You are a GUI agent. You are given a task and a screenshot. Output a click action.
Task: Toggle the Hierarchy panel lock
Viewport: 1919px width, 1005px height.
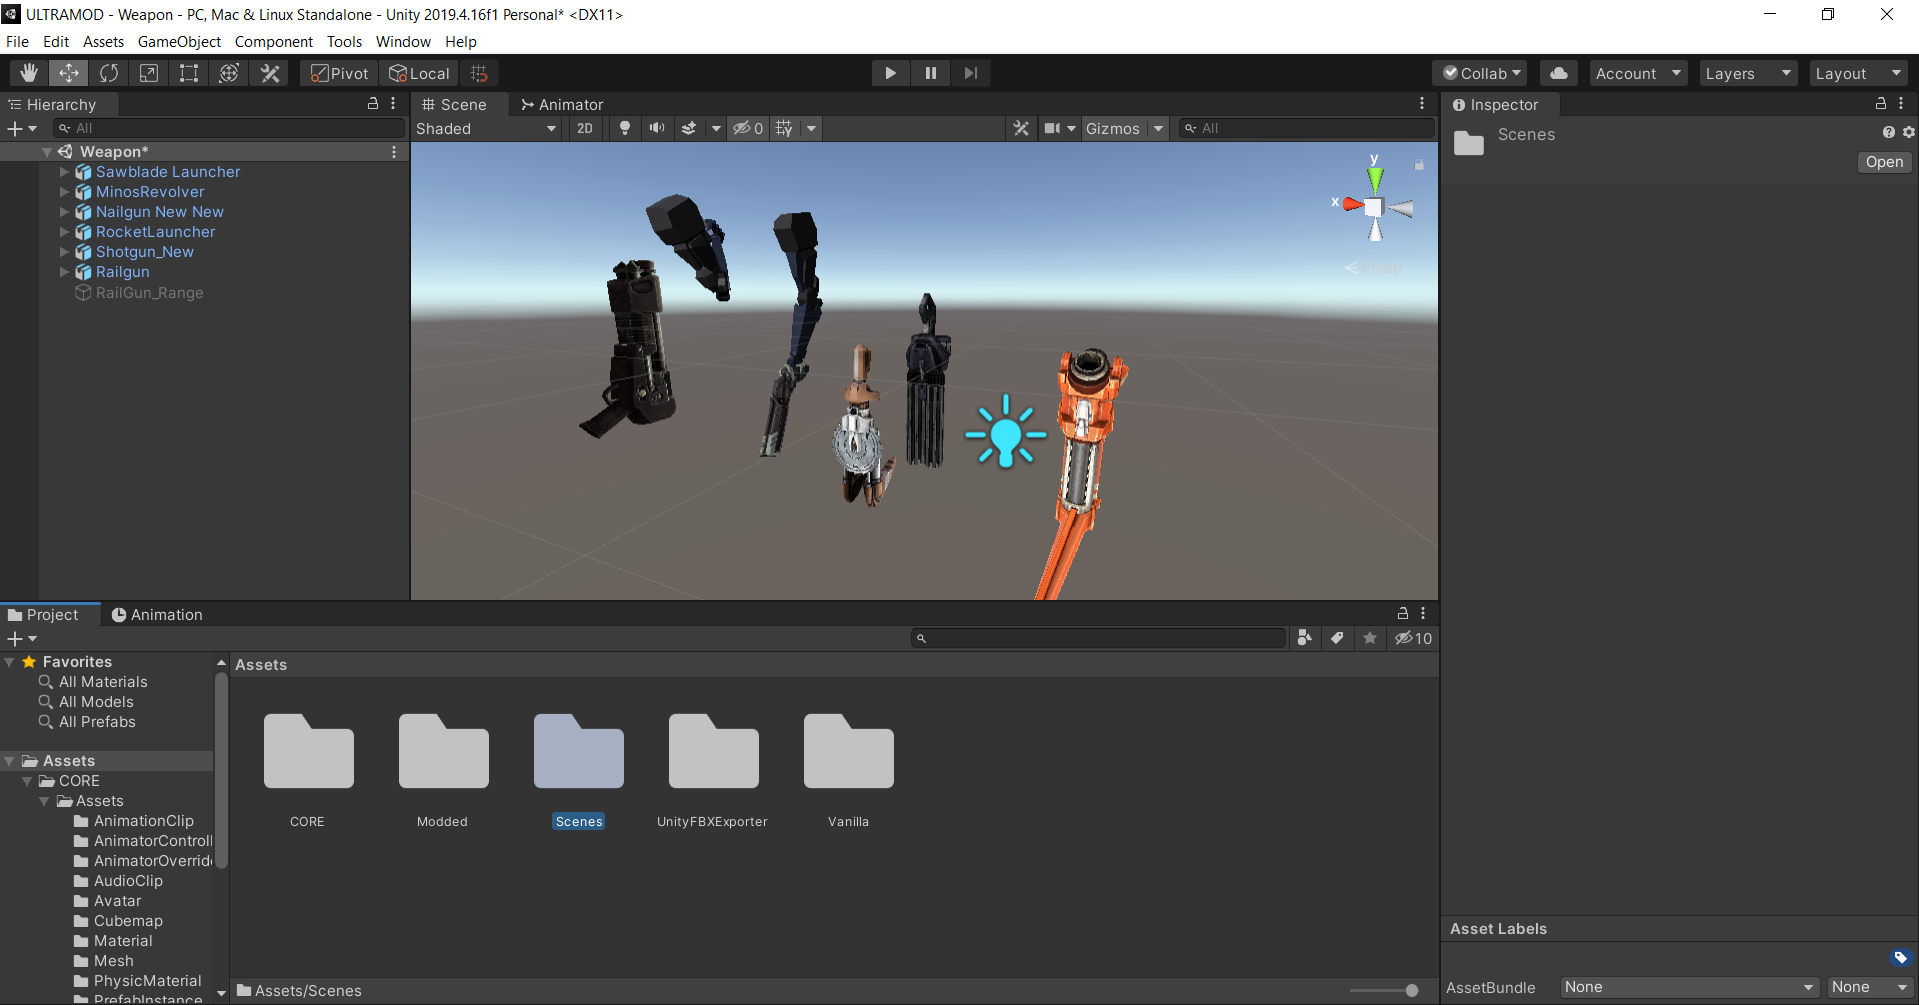tap(373, 104)
